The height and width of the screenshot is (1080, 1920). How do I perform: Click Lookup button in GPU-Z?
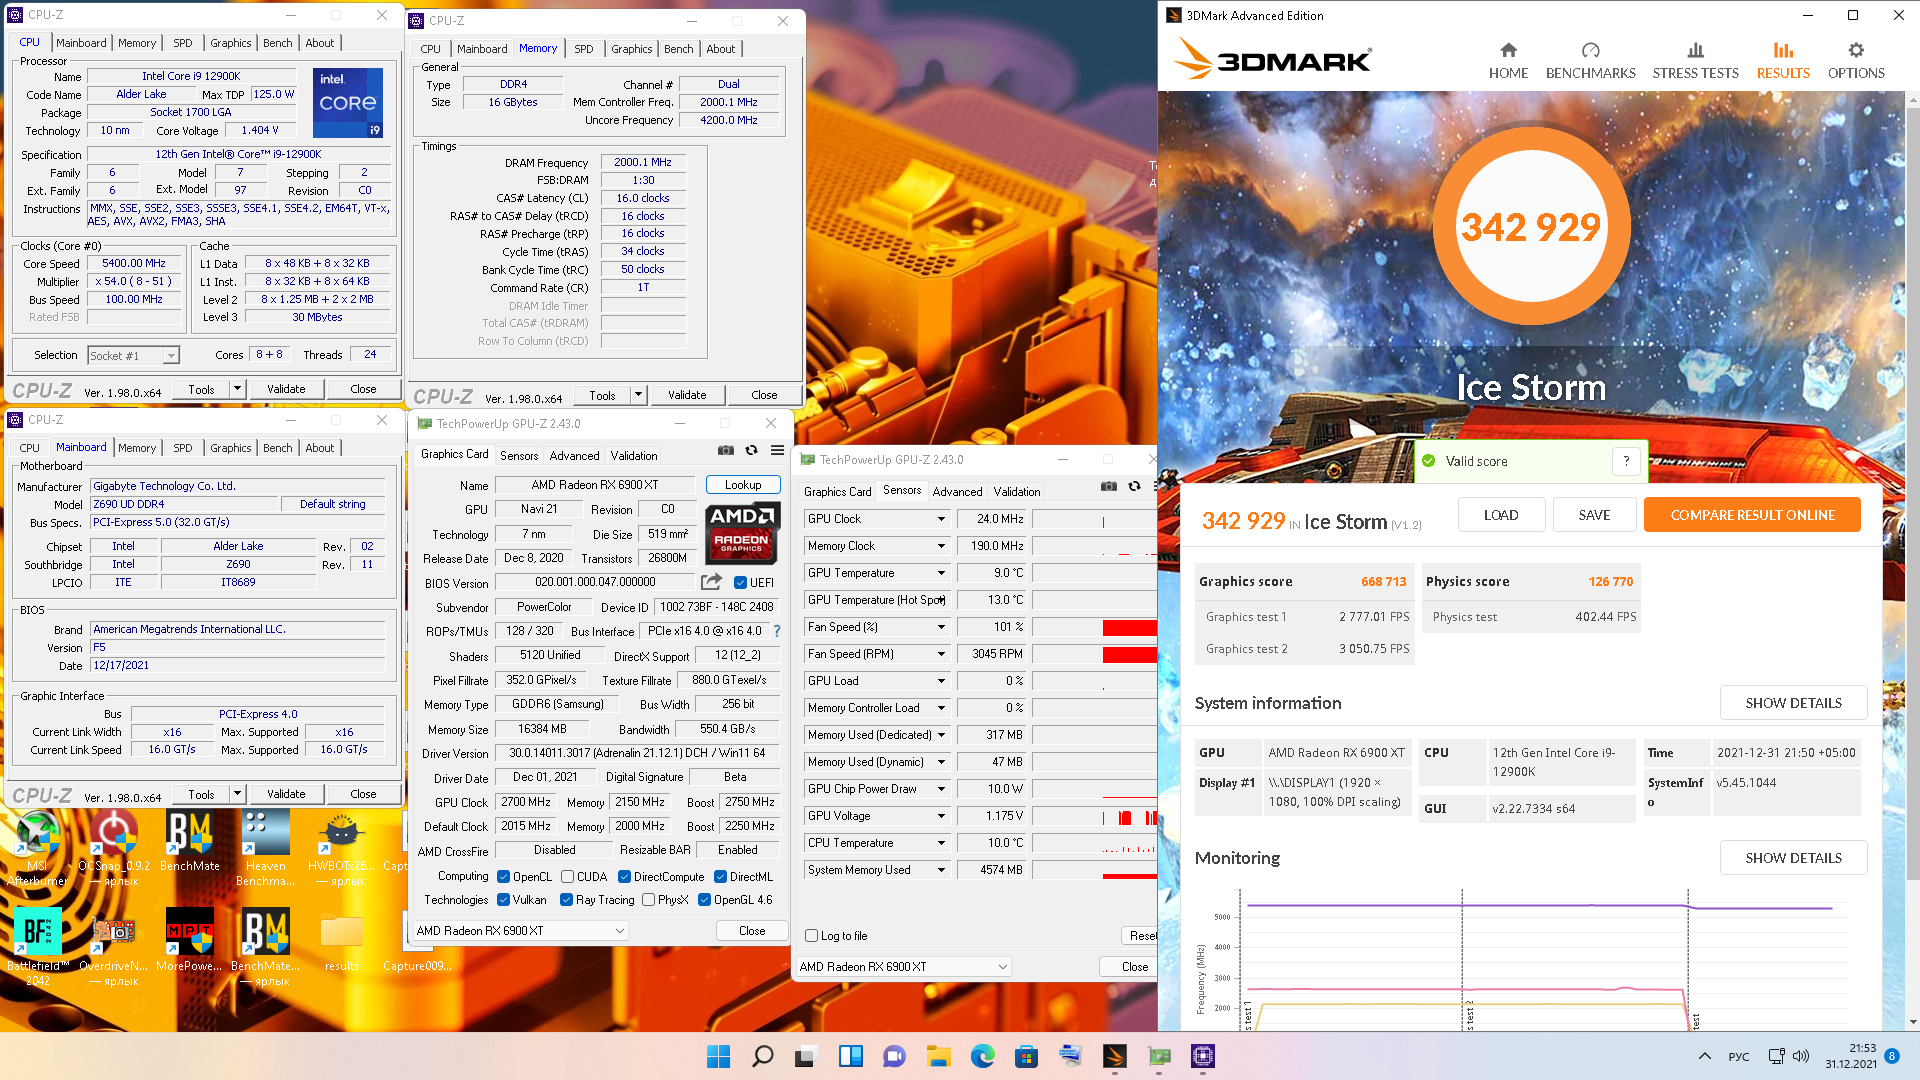[743, 485]
